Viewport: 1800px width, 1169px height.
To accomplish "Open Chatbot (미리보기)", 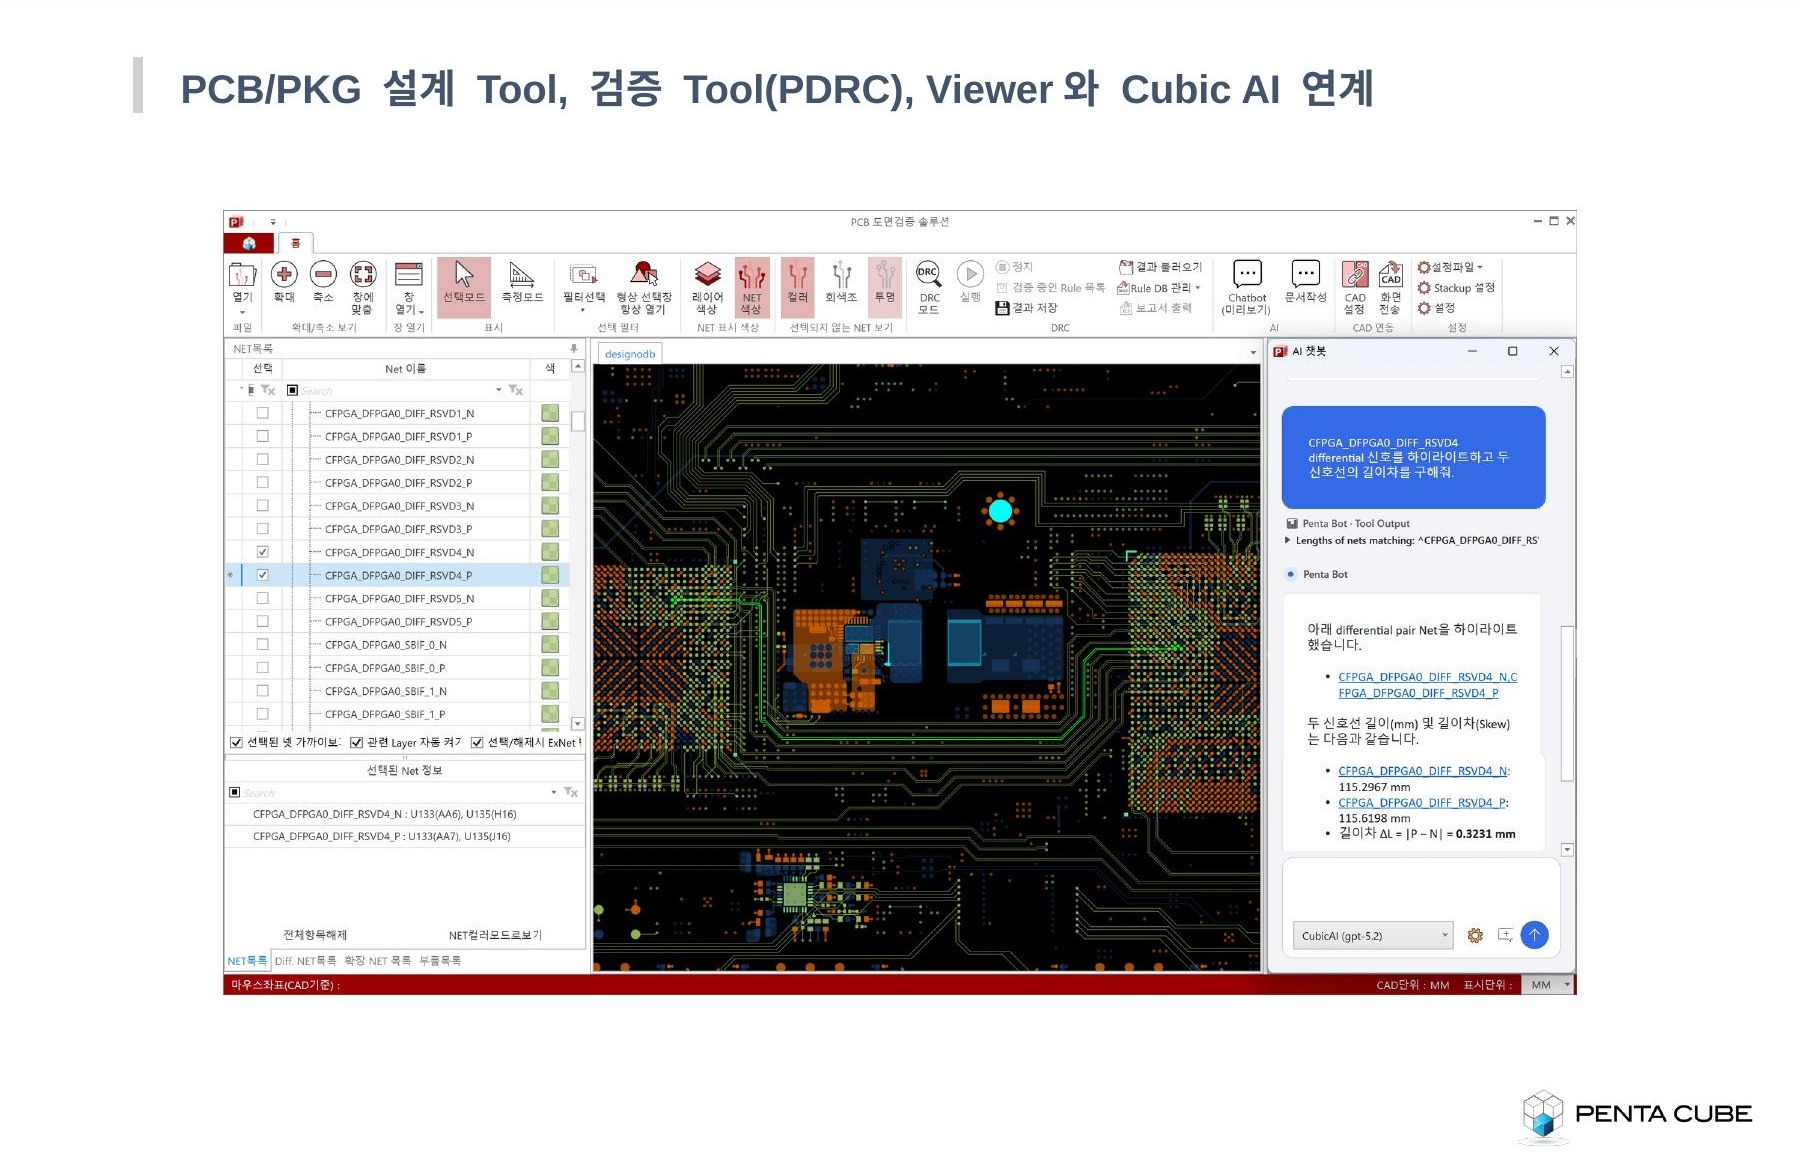I will 1247,287.
